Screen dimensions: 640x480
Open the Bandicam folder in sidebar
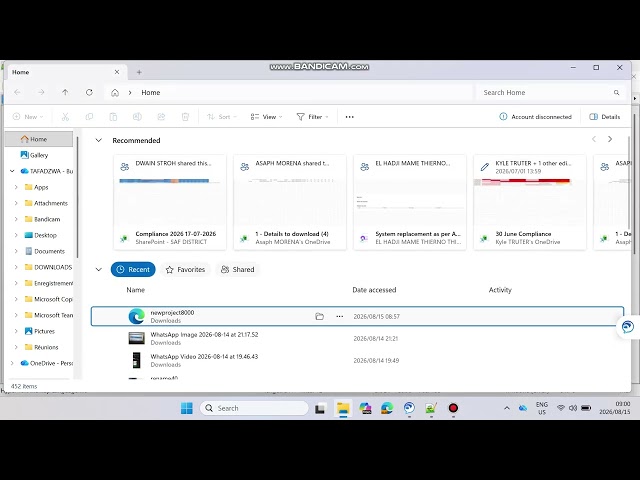coord(47,219)
